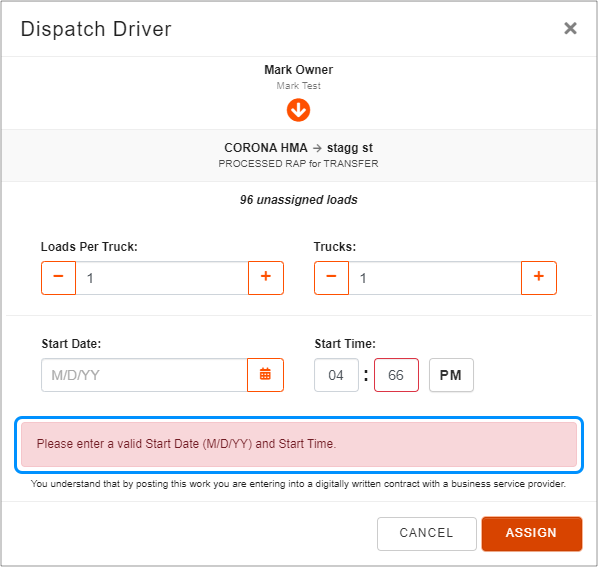
Task: Select the invalid minutes field showing 66
Action: click(x=396, y=375)
